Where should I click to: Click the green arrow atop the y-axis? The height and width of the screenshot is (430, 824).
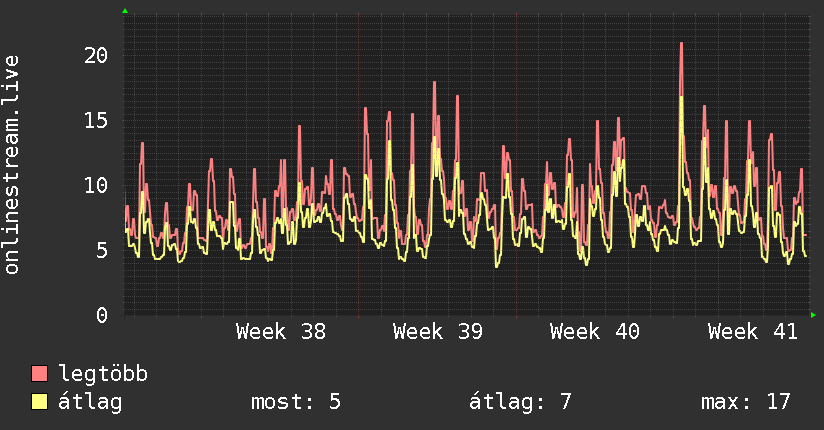coord(125,11)
